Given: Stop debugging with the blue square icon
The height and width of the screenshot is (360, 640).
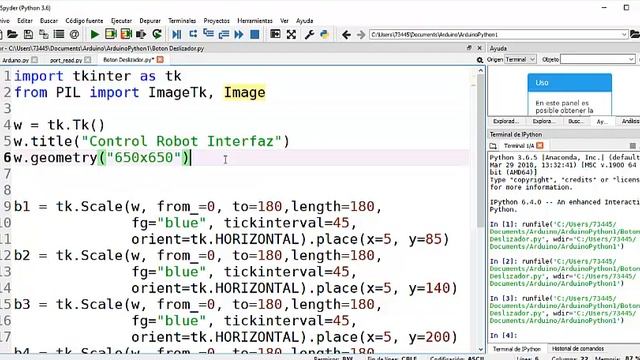Looking at the screenshot, I should click(255, 35).
